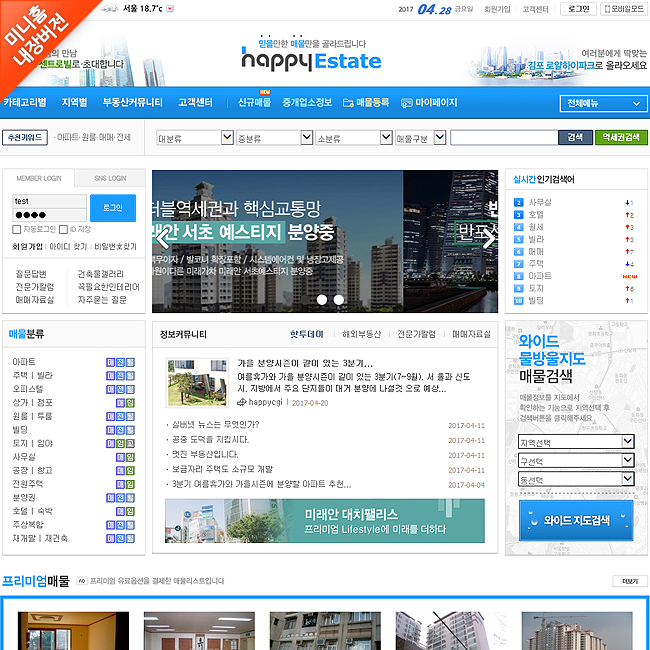Click the 월 badge in 재개발 | 재건축 row
Screen dimensions: 650x650
tap(130, 538)
